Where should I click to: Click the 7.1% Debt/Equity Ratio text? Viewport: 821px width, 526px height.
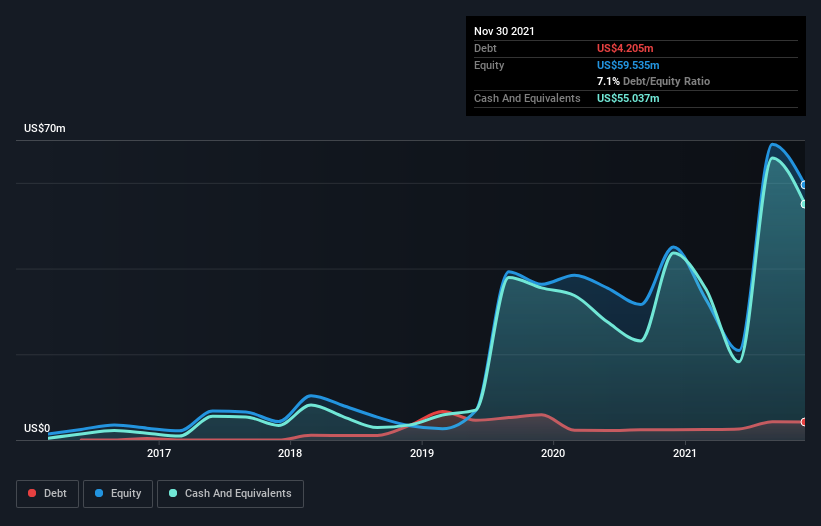click(653, 82)
